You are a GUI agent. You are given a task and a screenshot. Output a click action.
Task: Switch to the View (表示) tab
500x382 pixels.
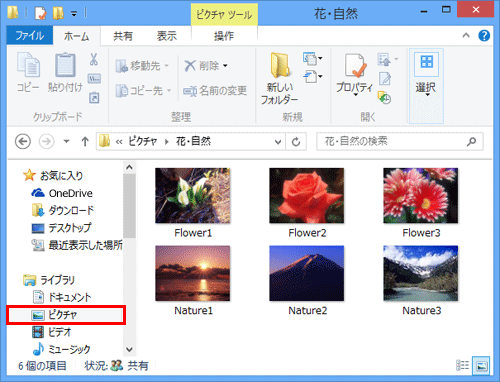pos(167,36)
